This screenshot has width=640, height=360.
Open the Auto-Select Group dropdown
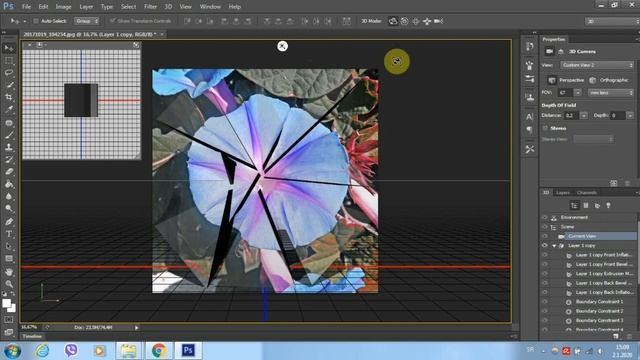pos(87,21)
